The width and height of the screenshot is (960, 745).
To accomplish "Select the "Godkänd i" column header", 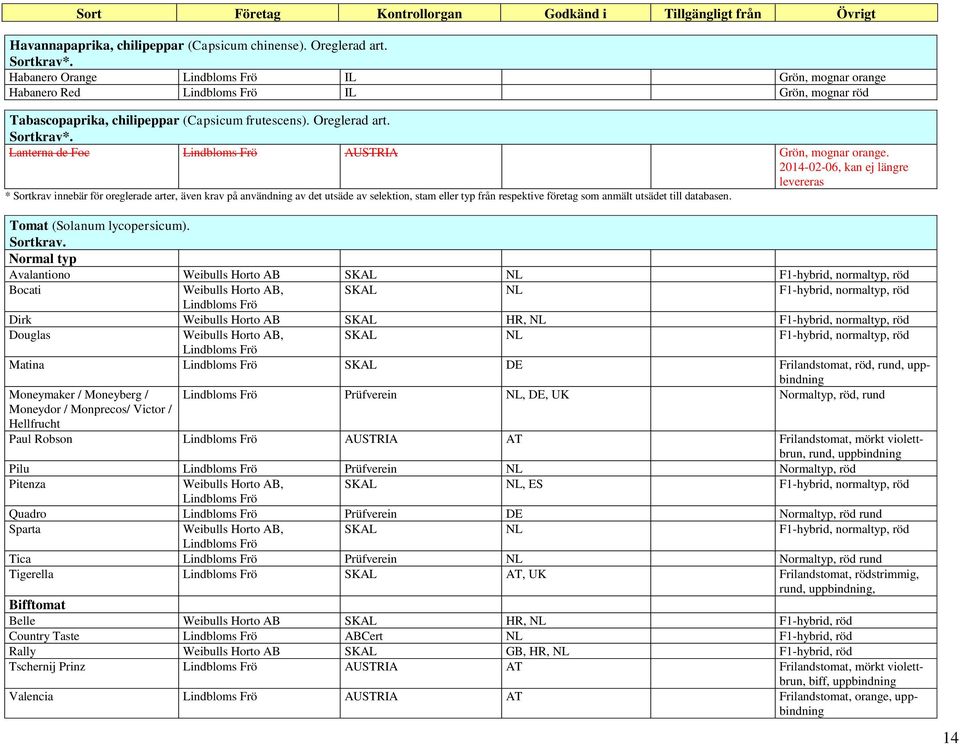I will tap(576, 13).
